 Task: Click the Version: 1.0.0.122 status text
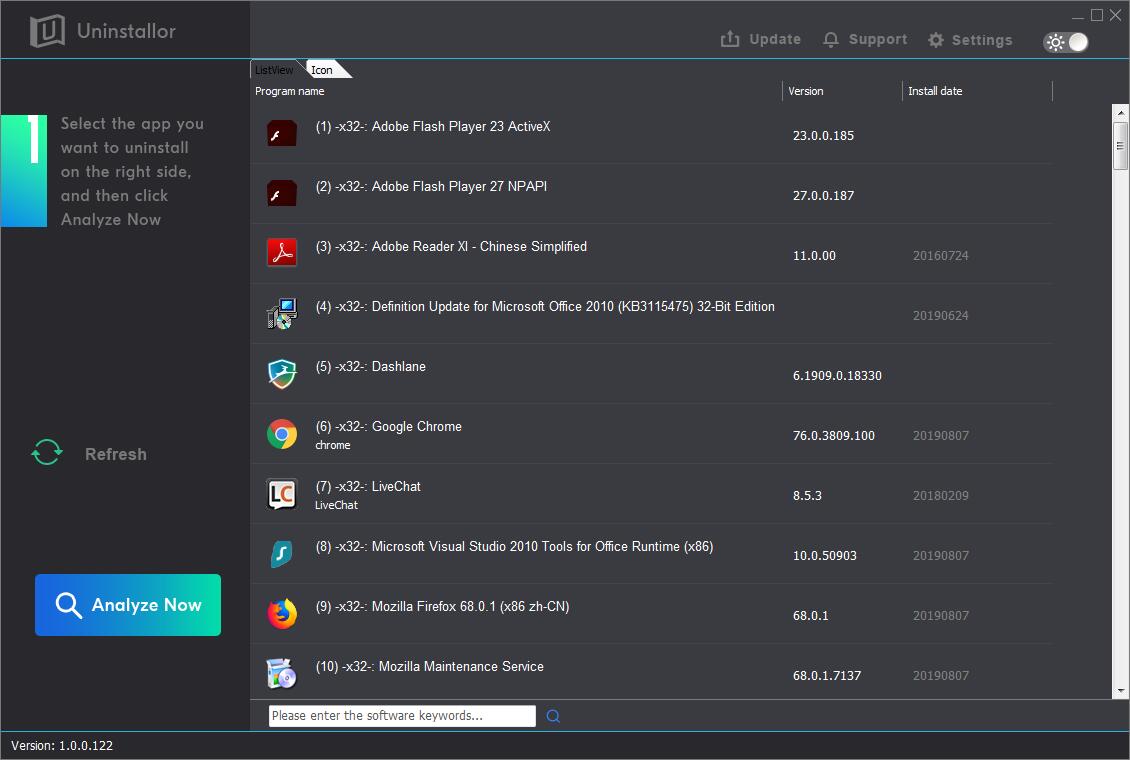[x=62, y=746]
